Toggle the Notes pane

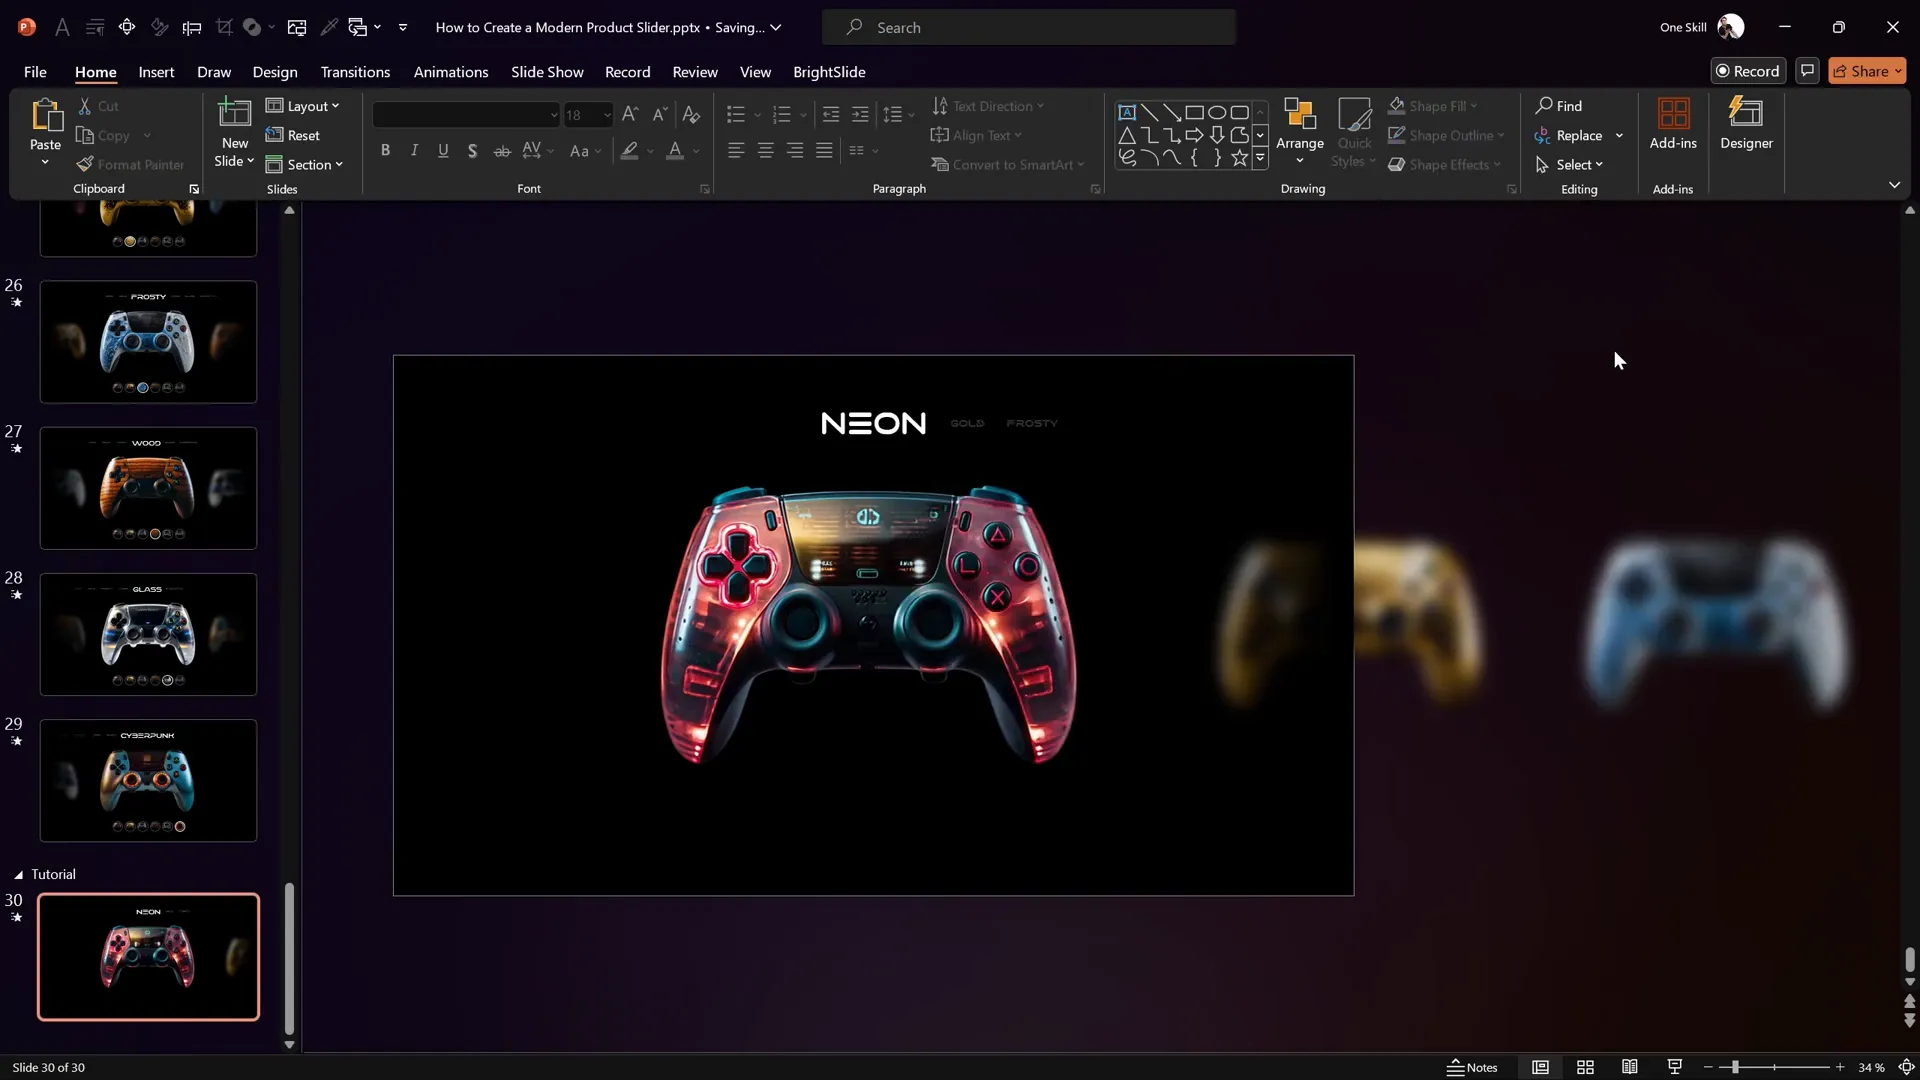(1472, 1067)
